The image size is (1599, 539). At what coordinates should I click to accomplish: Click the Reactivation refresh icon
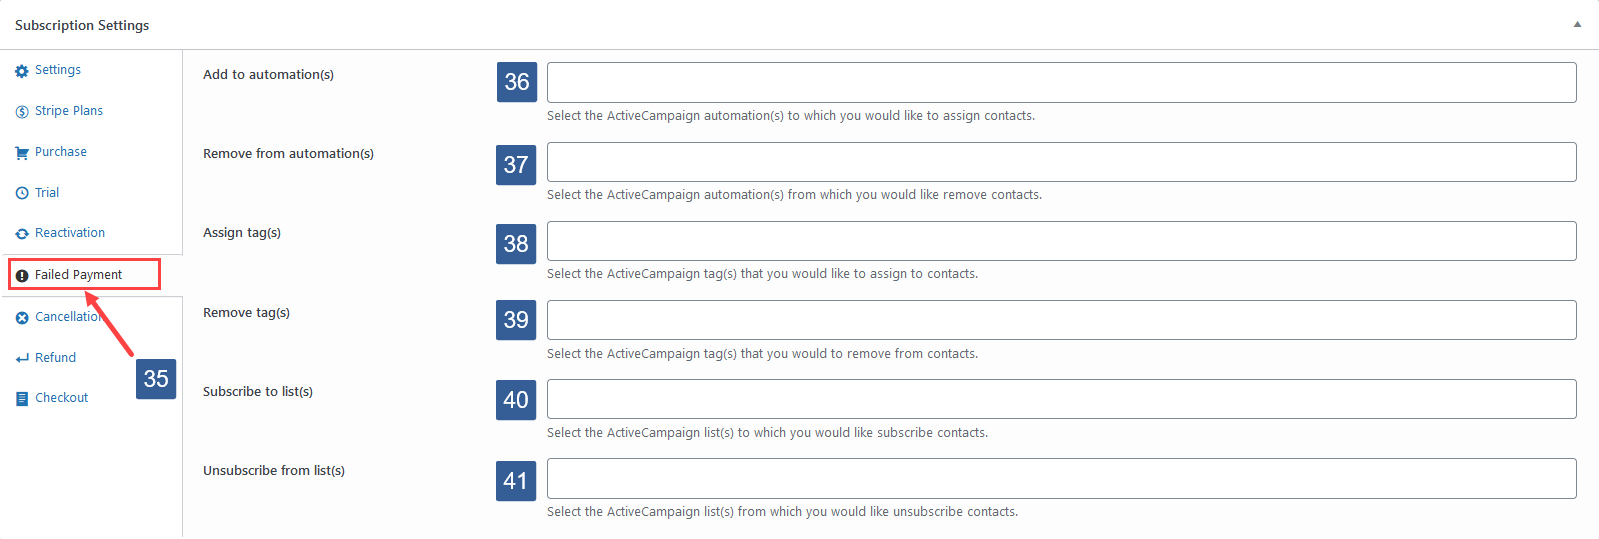pyautogui.click(x=22, y=234)
